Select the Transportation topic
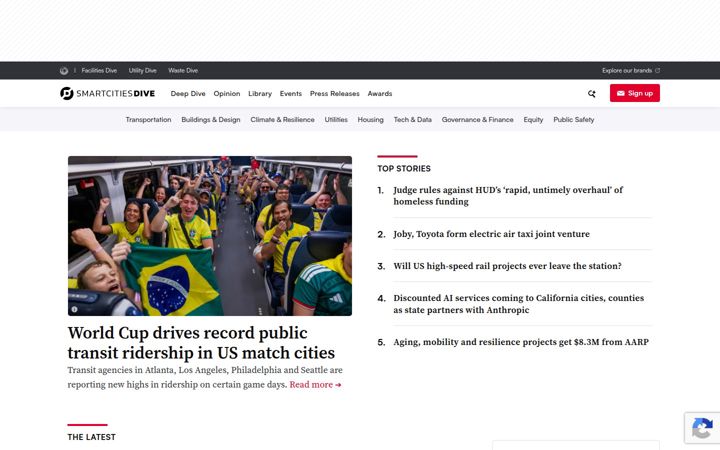Image resolution: width=720 pixels, height=450 pixels. pos(148,120)
